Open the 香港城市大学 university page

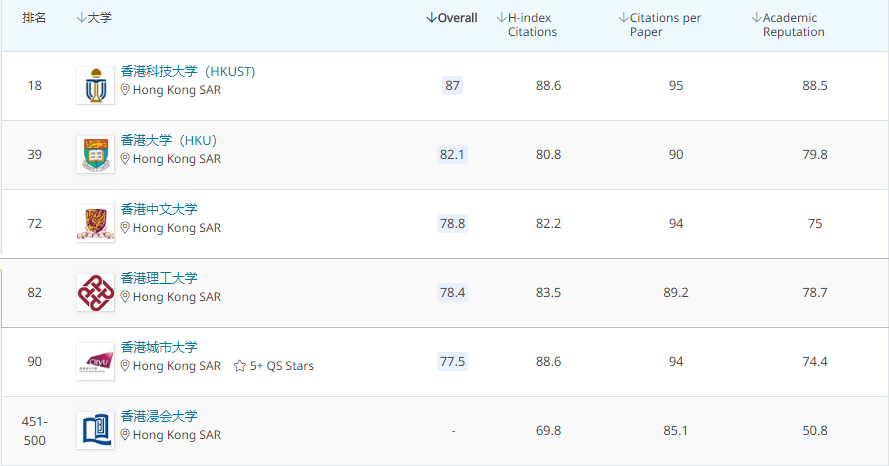pos(159,347)
